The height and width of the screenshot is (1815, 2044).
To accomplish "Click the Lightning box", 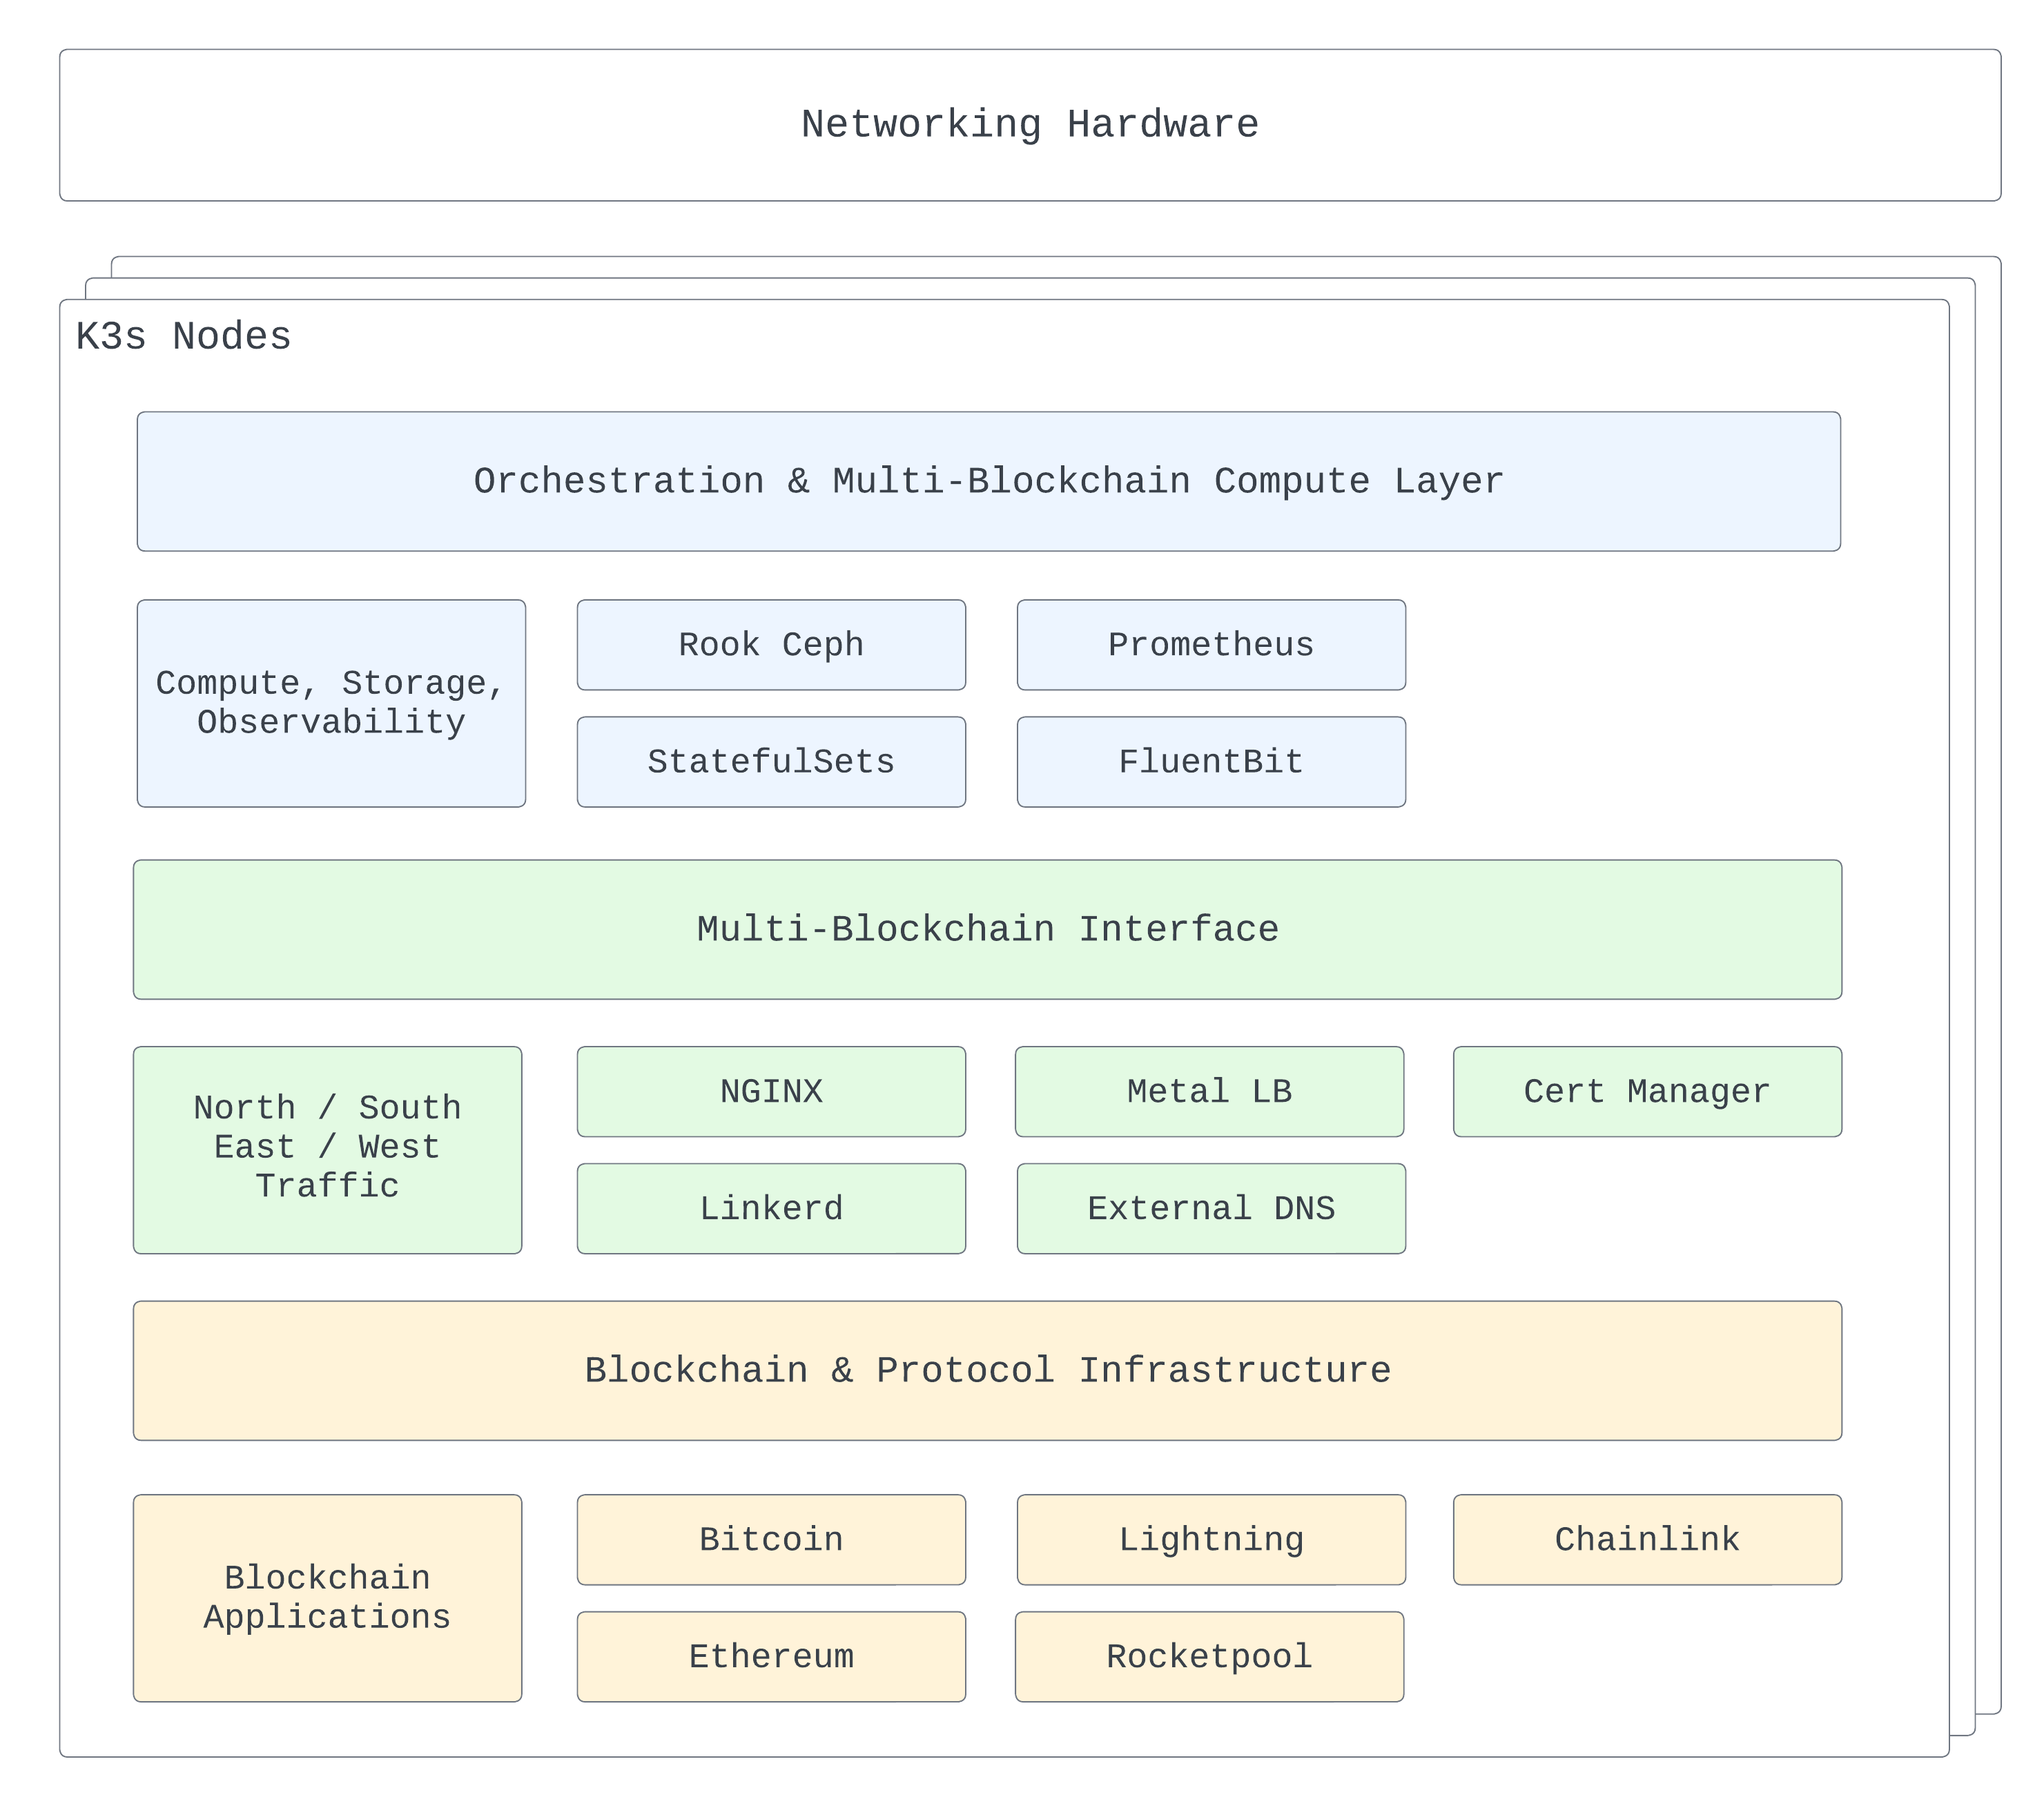I will 1211,1540.
